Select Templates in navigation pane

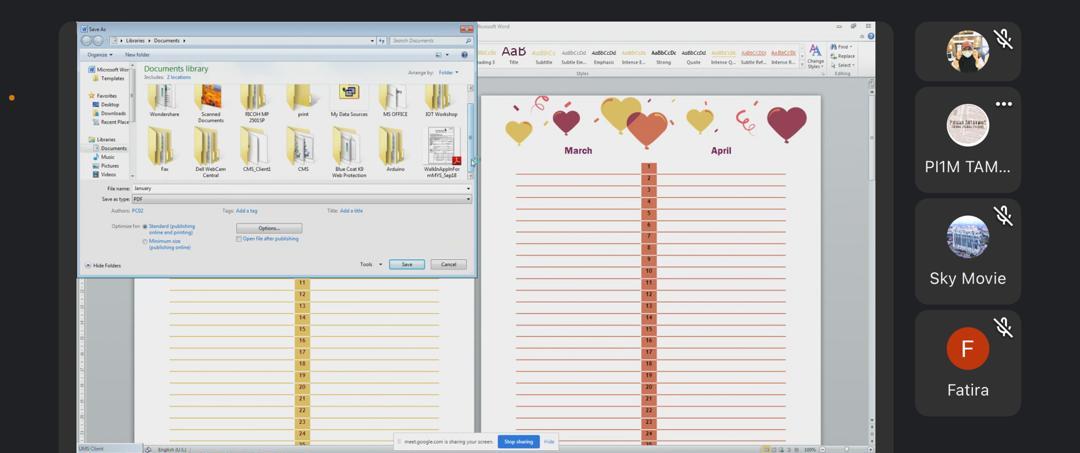click(108, 78)
